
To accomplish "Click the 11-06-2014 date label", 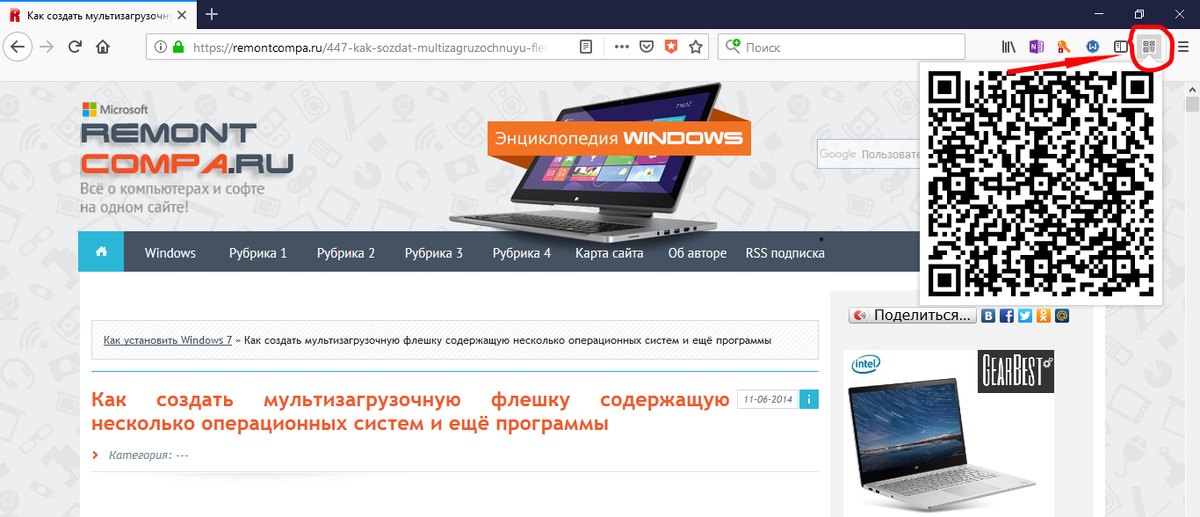I will pos(769,400).
